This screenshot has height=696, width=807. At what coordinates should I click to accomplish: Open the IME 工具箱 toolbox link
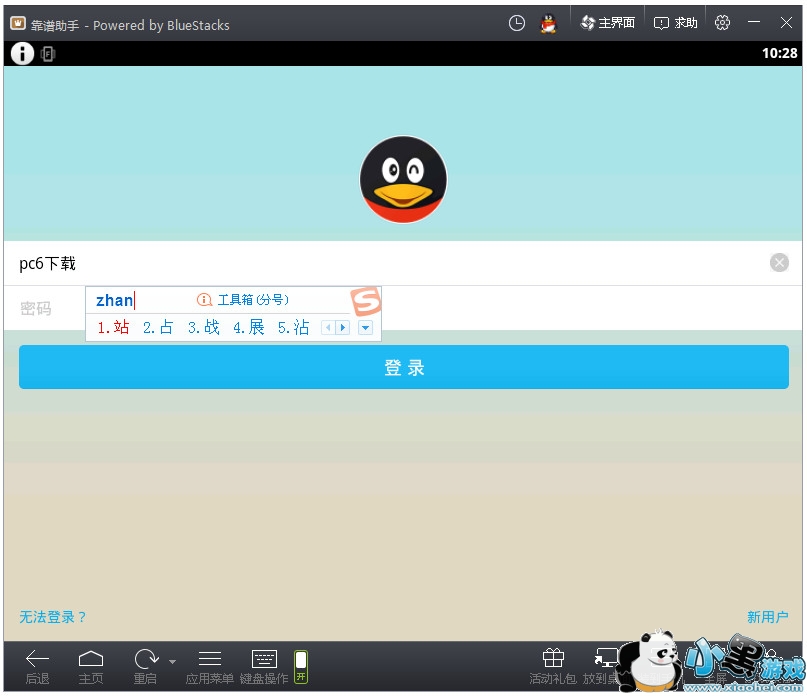(x=243, y=300)
